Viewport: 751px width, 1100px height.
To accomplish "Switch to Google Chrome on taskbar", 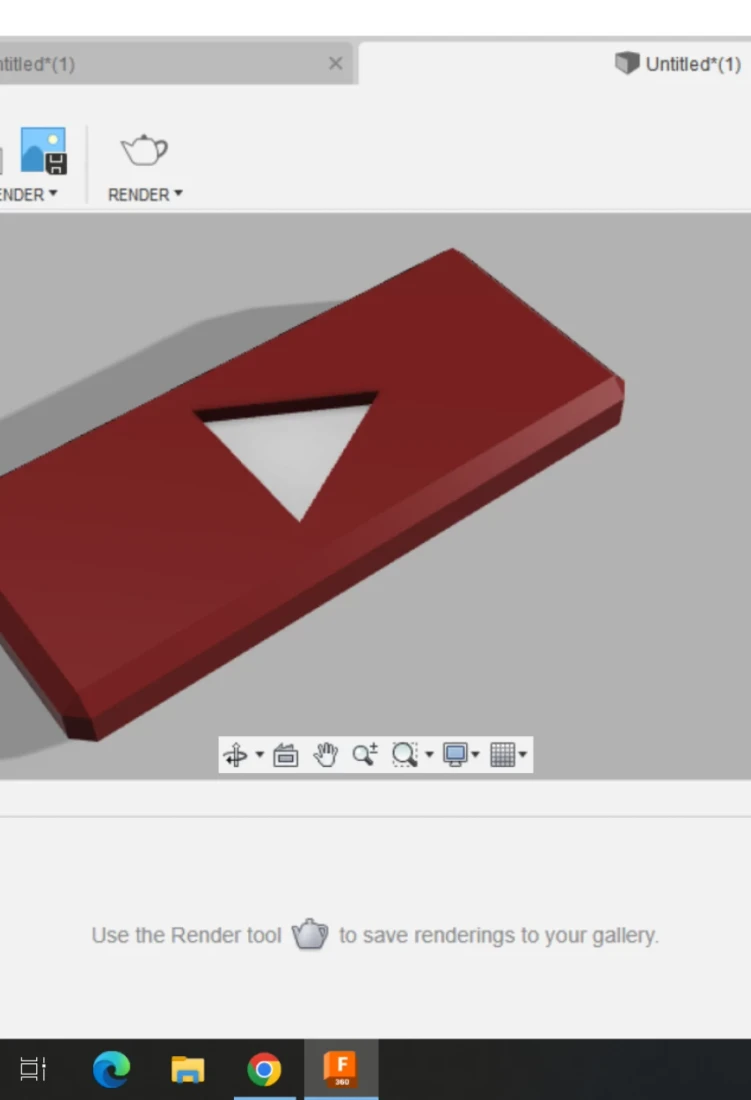I will coord(264,1069).
